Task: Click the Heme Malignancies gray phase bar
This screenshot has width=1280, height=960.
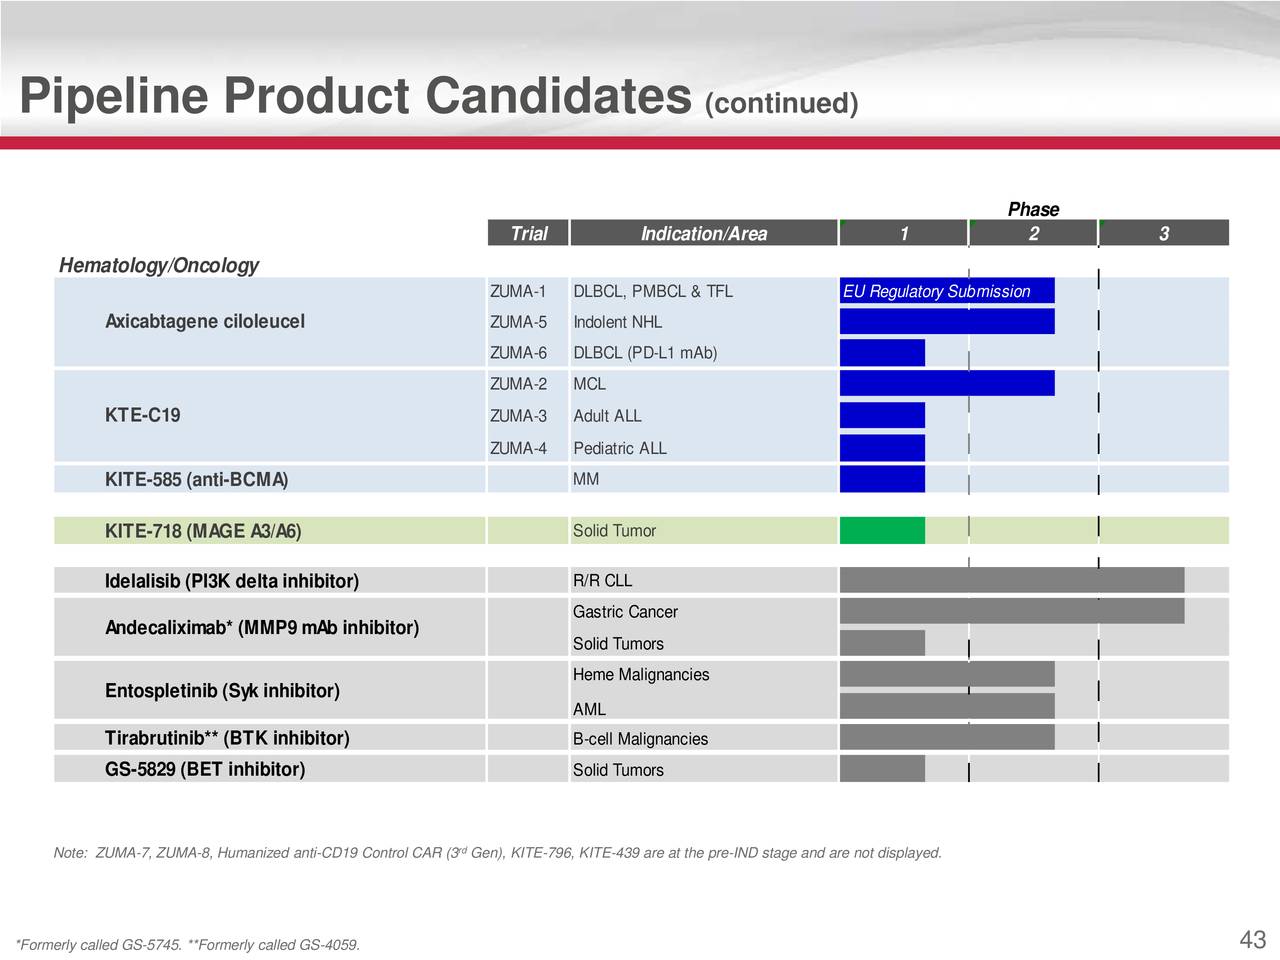Action: tap(947, 674)
